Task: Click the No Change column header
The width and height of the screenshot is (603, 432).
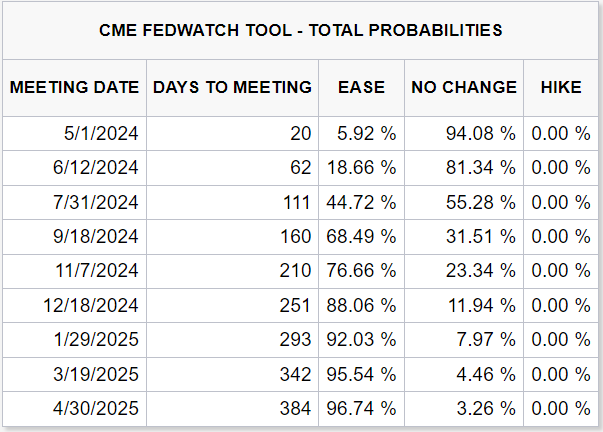Action: pyautogui.click(x=464, y=87)
